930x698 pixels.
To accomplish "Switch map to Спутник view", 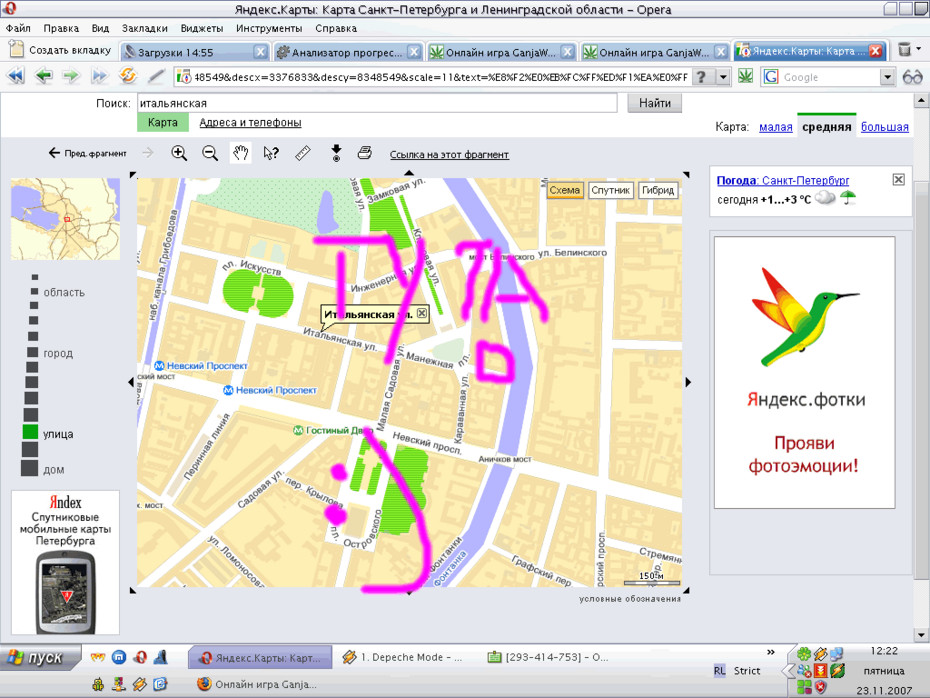I will [610, 190].
